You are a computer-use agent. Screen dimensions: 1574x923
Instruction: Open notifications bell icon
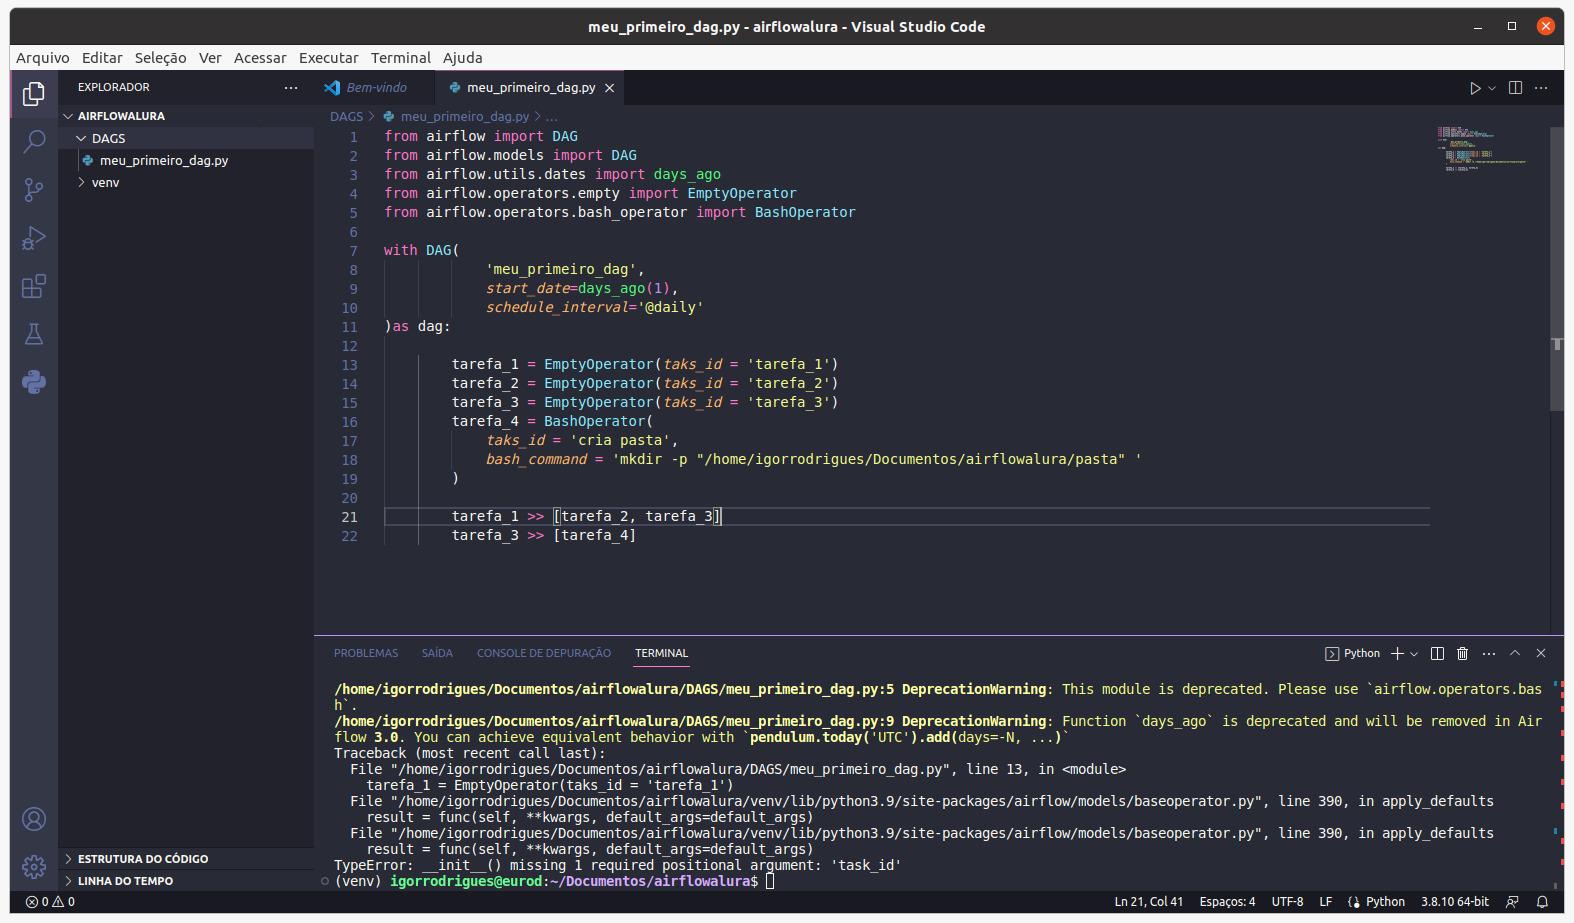1542,902
